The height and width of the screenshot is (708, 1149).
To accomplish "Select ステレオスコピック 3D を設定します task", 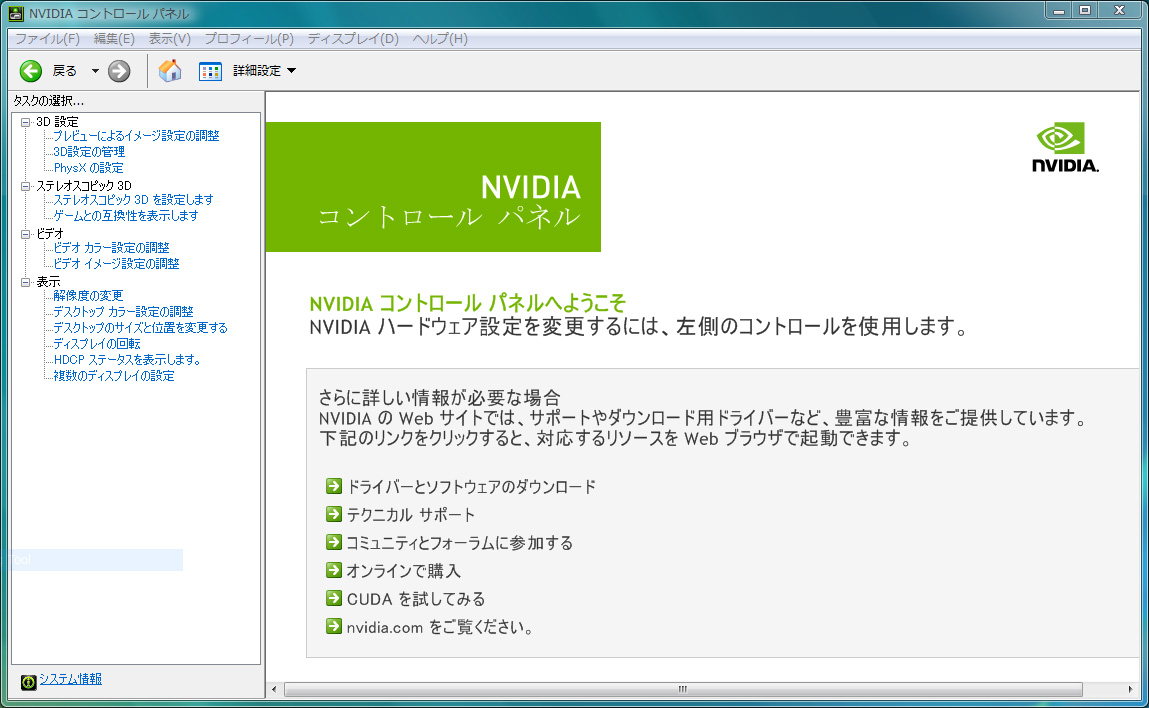I will [133, 199].
